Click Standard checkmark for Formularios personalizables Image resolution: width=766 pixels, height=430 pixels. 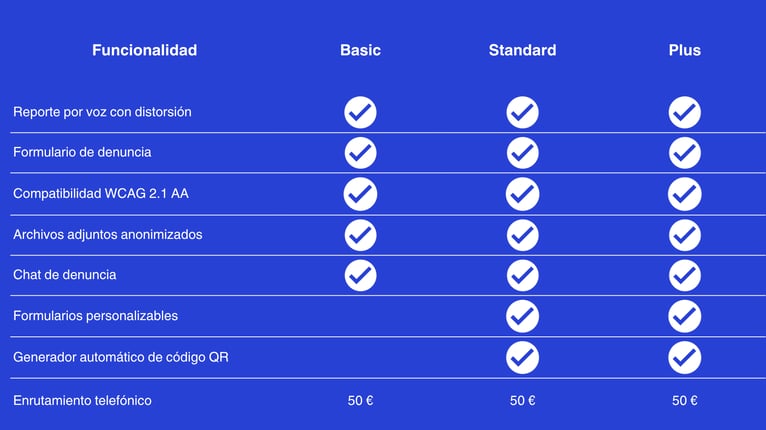(522, 316)
